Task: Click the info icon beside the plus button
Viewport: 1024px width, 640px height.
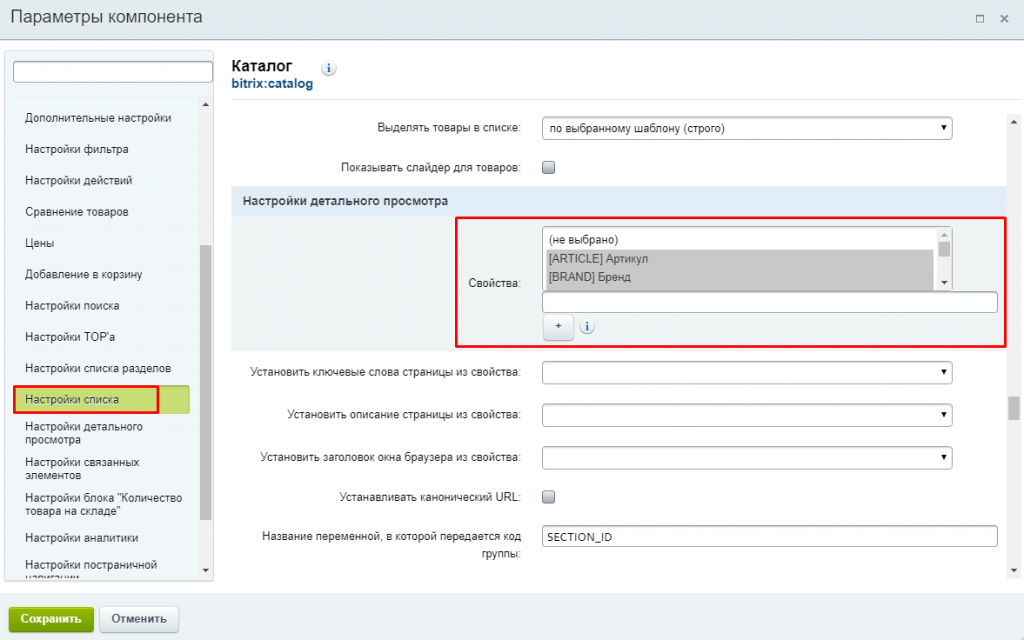Action: click(586, 327)
